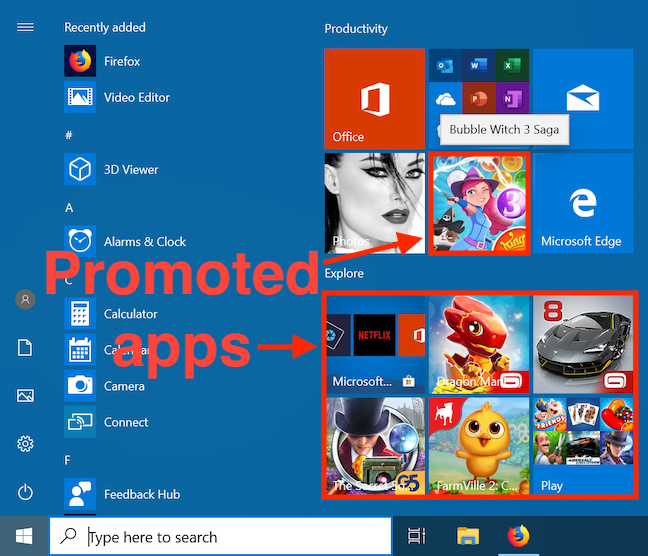Open the Productivity tile group header
This screenshot has width=648, height=556.
point(356,29)
